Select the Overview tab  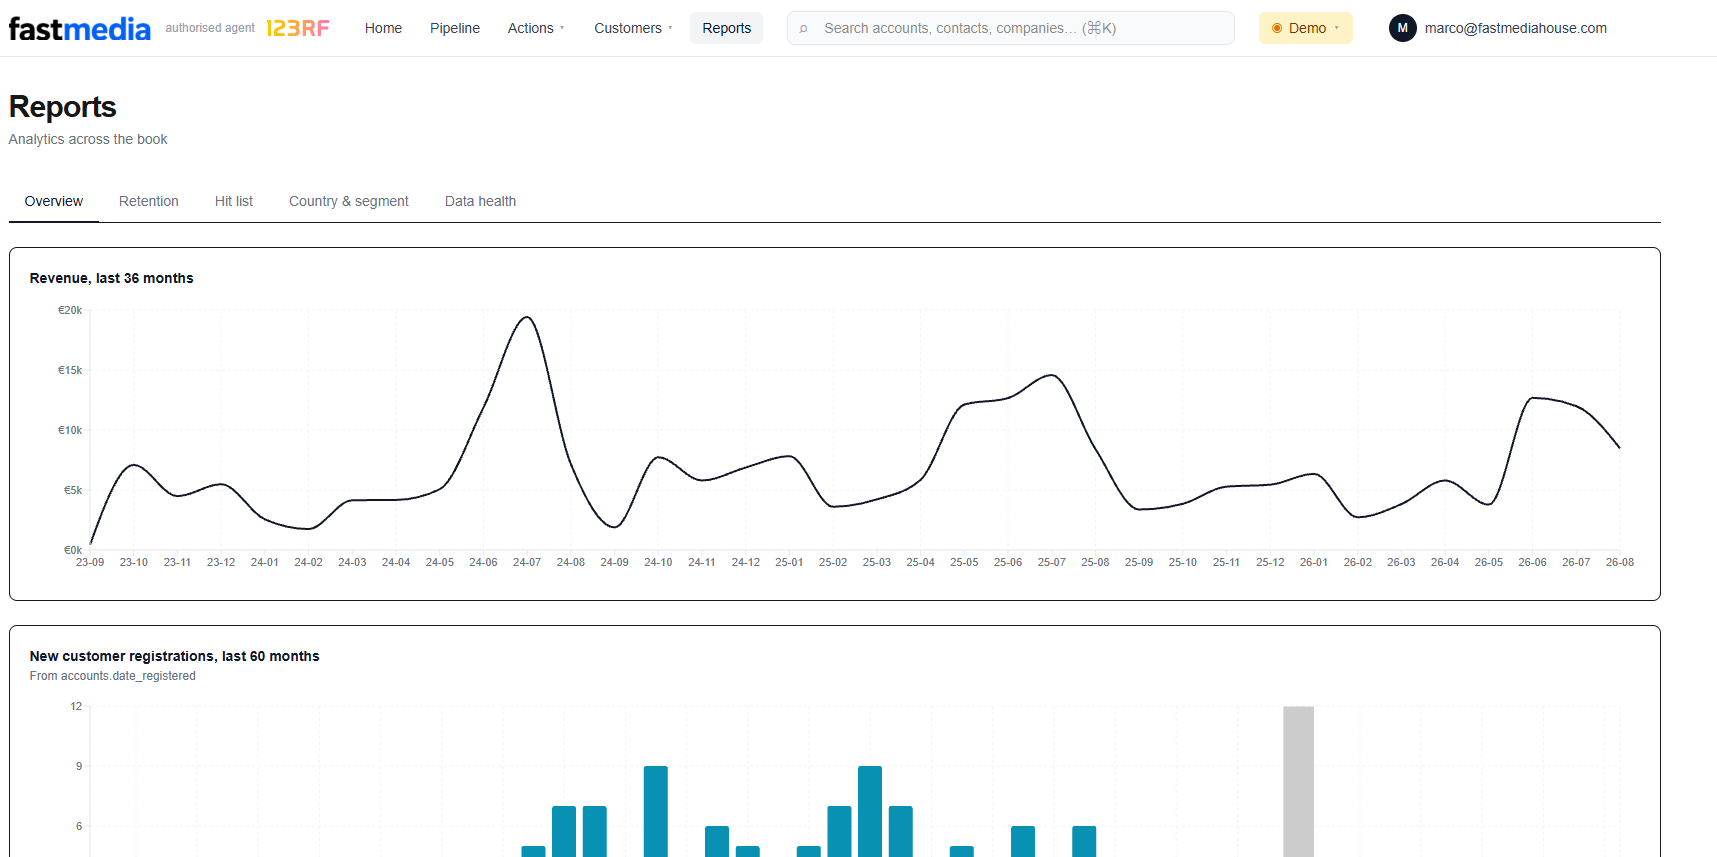point(54,201)
